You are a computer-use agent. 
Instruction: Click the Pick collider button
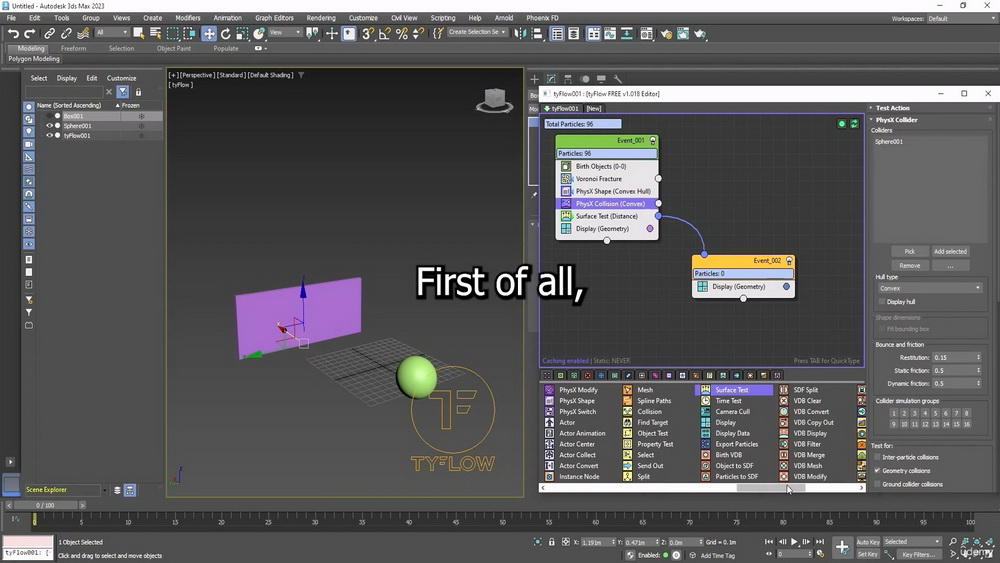pos(909,251)
